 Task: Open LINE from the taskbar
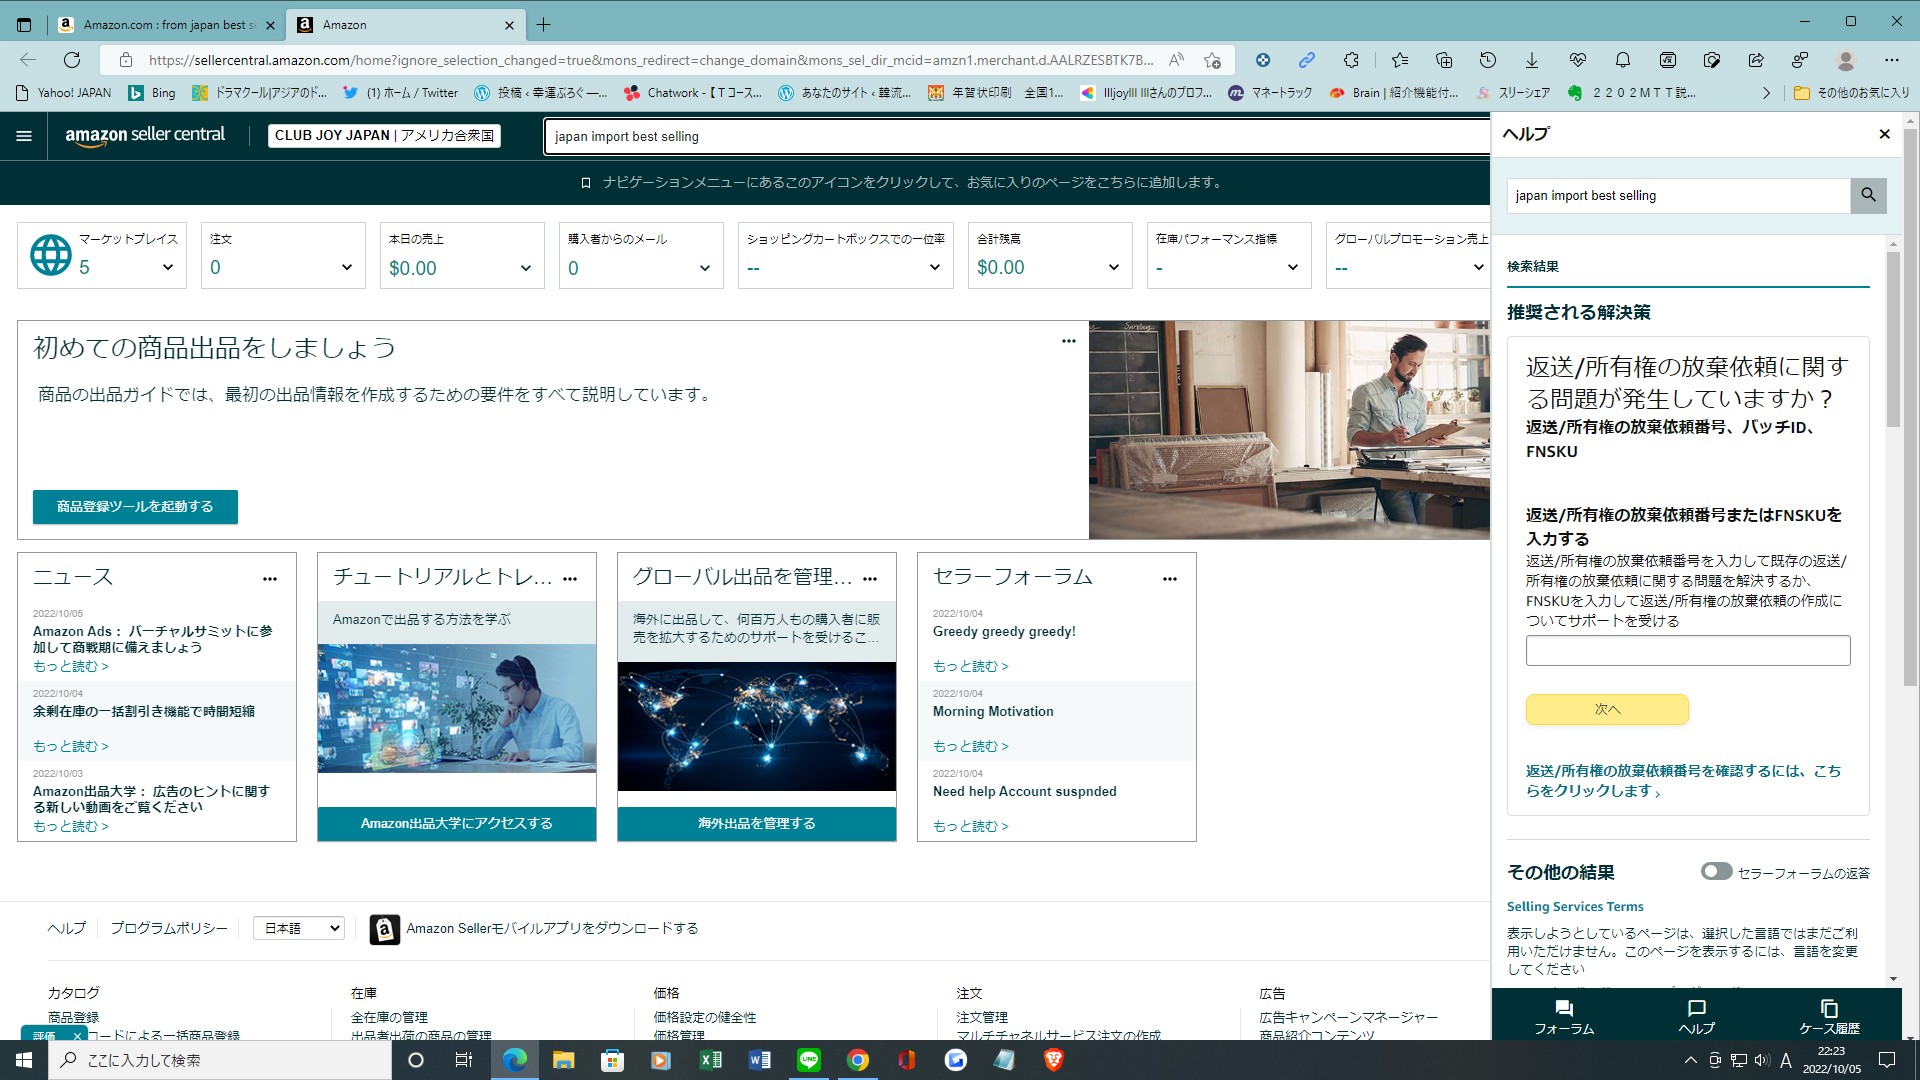coord(809,1060)
